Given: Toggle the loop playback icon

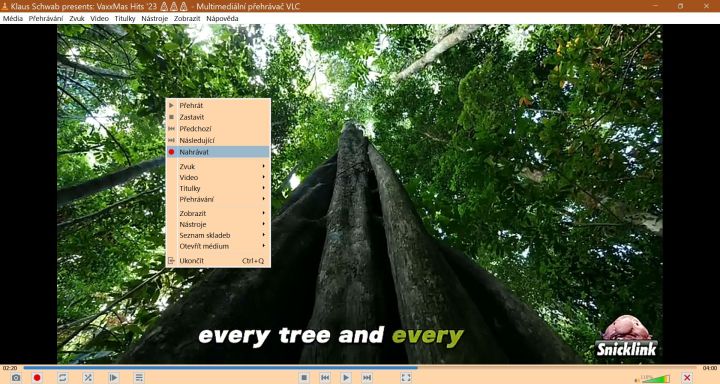Looking at the screenshot, I should 62,378.
